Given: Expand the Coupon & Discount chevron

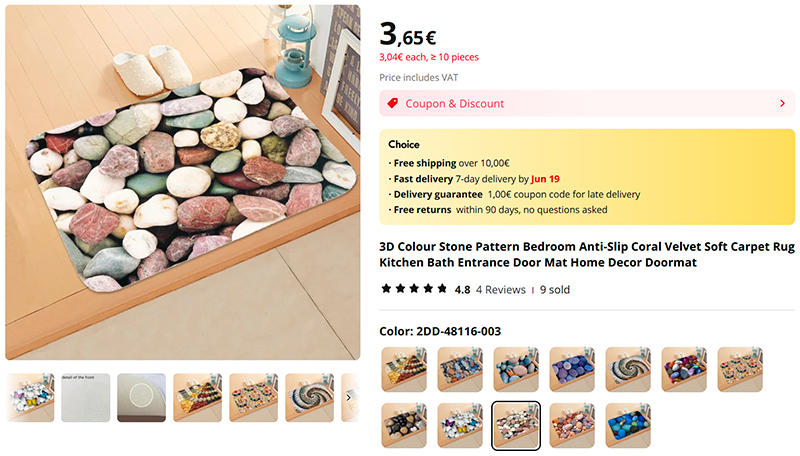Looking at the screenshot, I should pyautogui.click(x=781, y=103).
